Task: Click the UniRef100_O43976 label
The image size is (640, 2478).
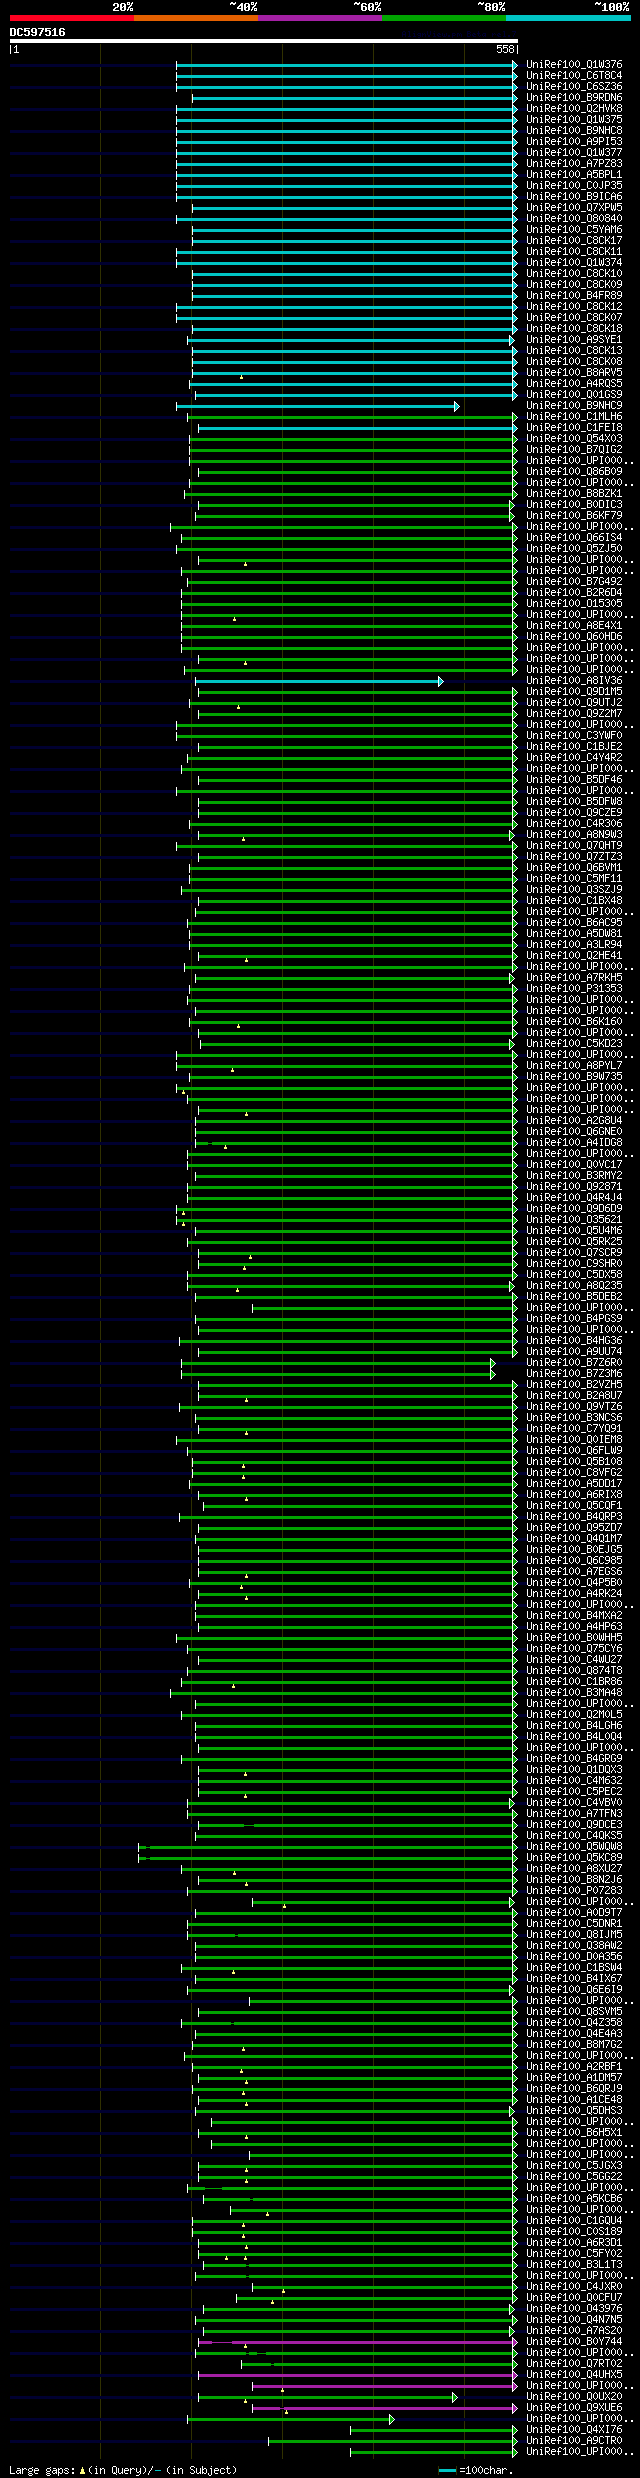Action: [574, 2308]
